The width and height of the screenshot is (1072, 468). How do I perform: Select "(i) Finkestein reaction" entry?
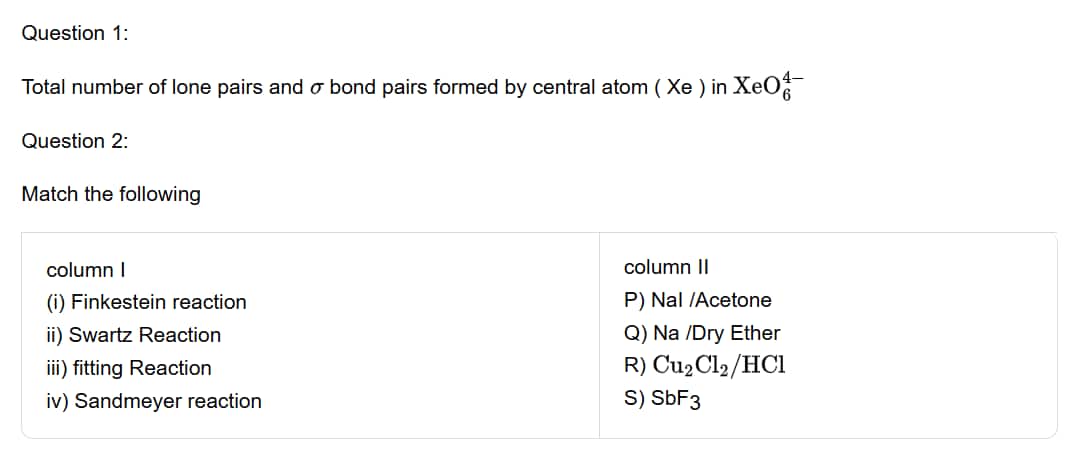point(146,302)
